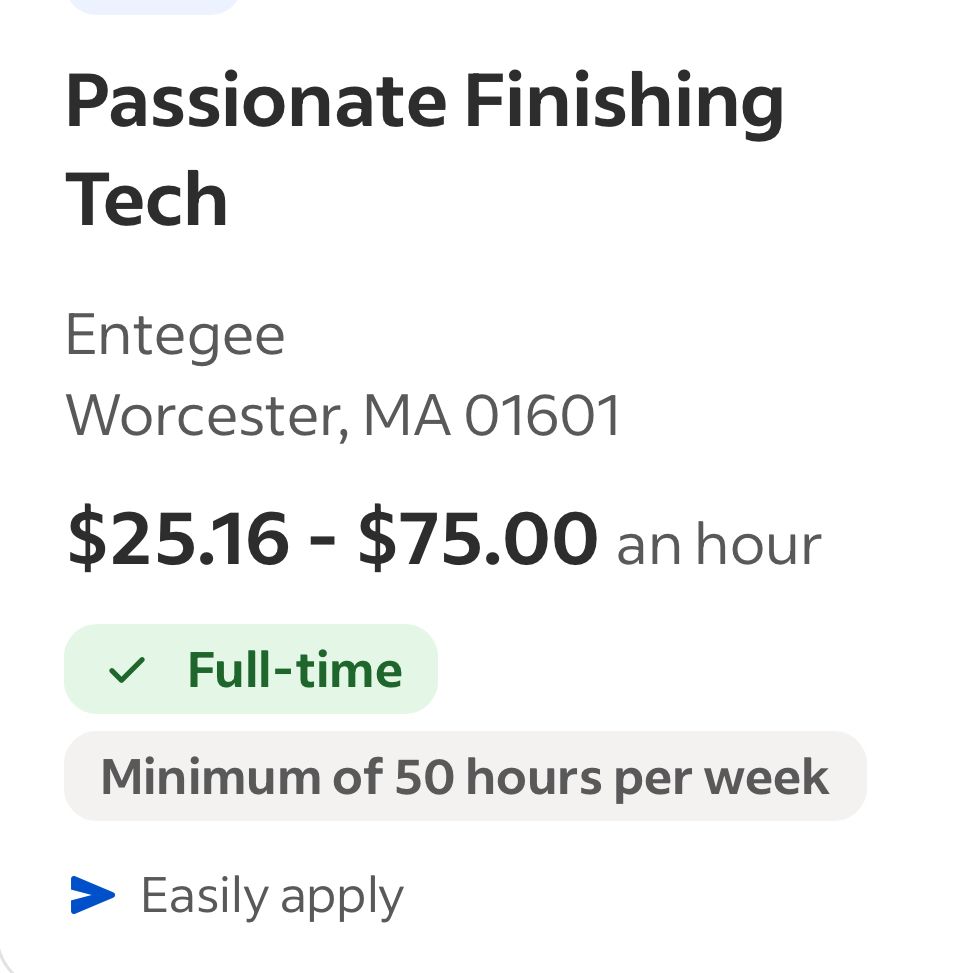Click the word "Passionate" in the title
Screen dimensions: 975x973
(x=256, y=102)
